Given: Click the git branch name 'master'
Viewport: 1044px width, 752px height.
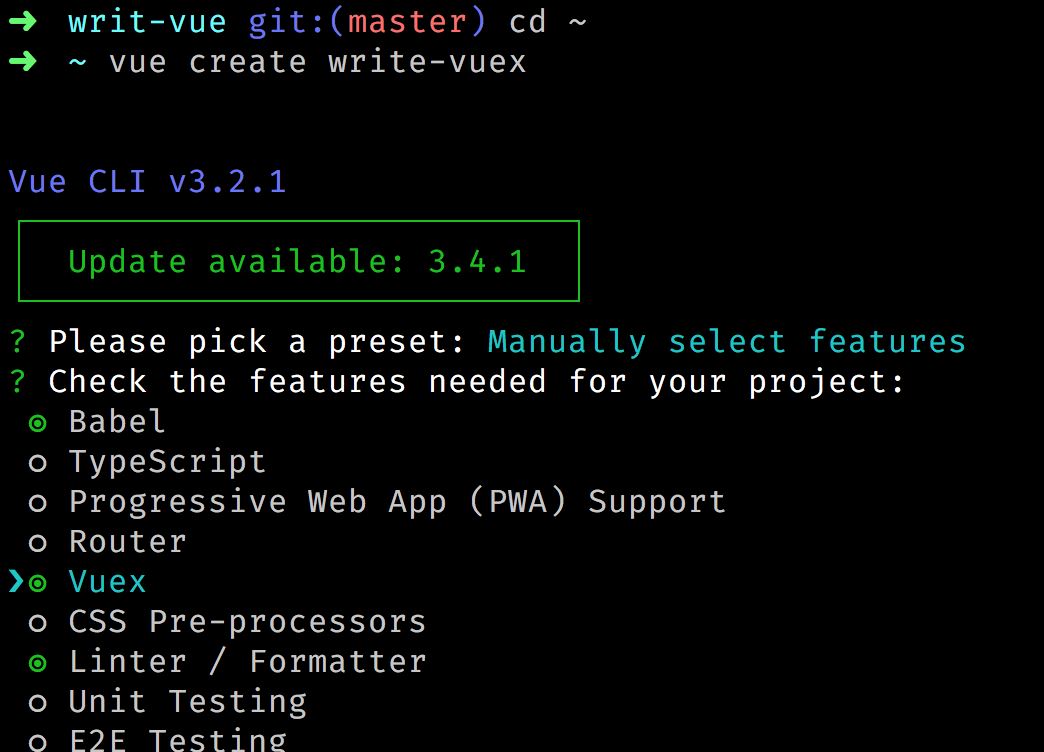Looking at the screenshot, I should point(397,22).
